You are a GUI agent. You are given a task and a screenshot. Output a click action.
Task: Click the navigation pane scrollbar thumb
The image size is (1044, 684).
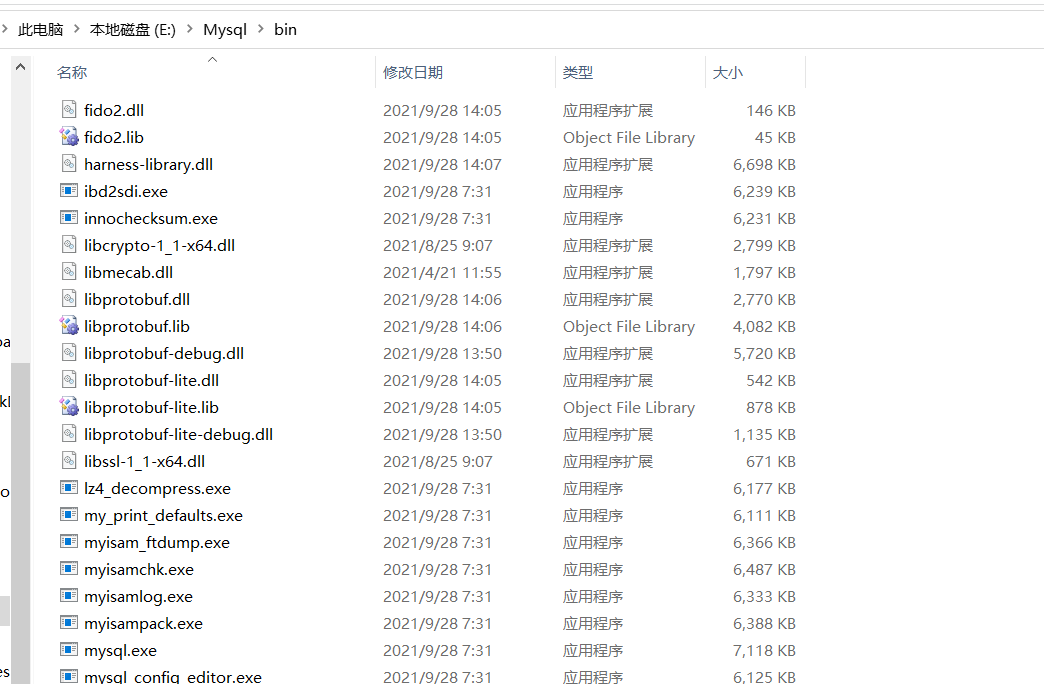21,523
